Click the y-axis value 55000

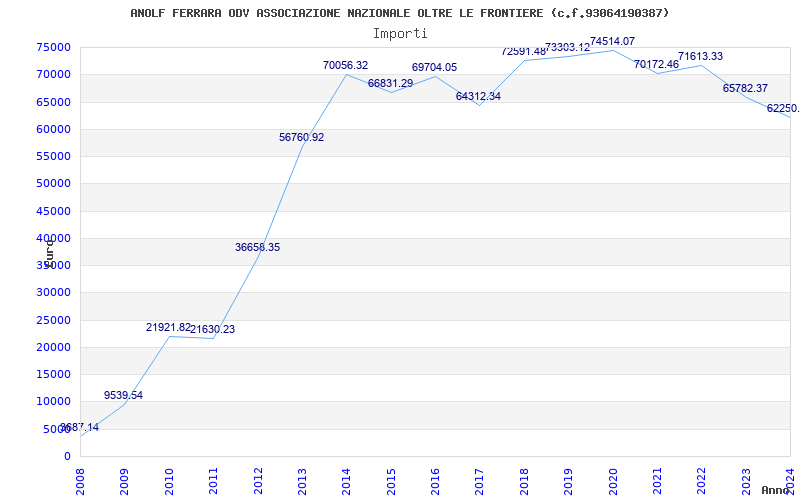[x=54, y=156]
